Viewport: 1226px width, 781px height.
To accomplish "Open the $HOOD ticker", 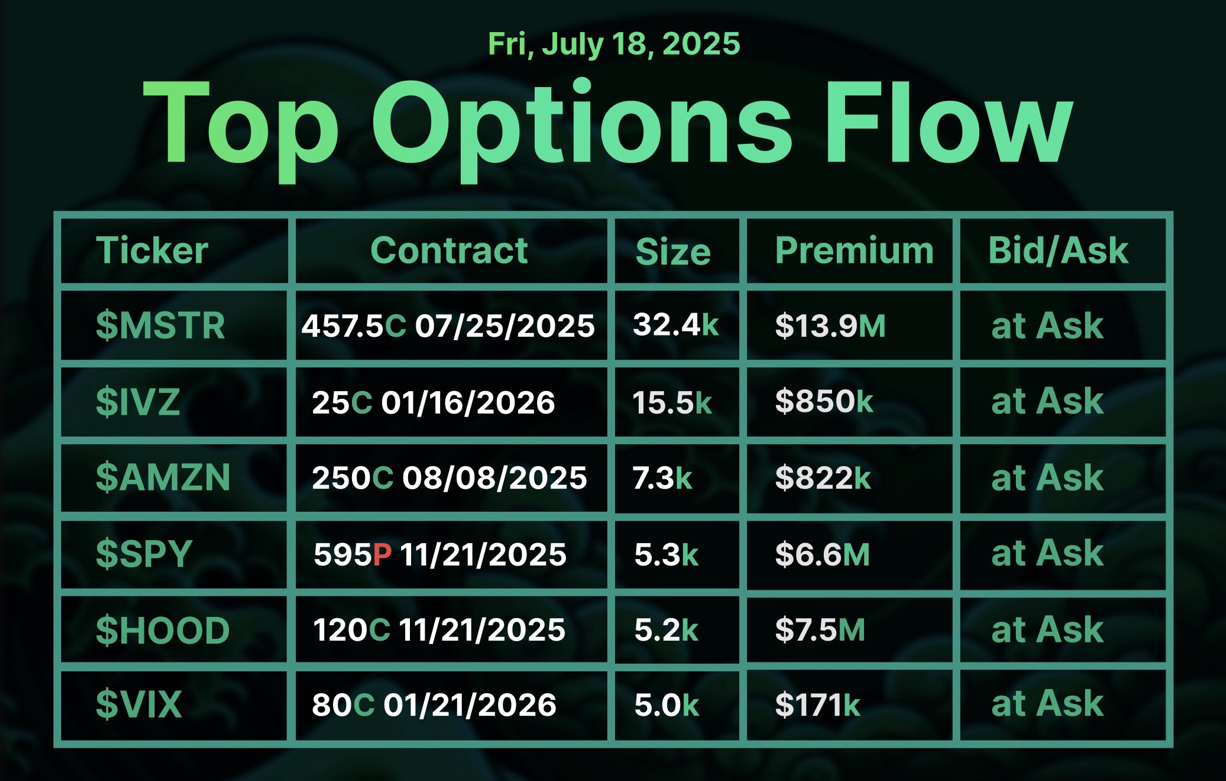I will (x=163, y=630).
